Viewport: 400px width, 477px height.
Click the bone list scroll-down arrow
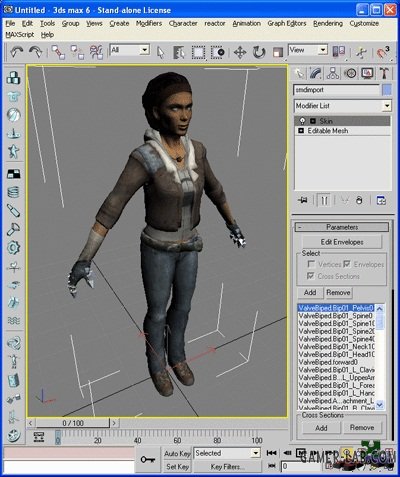click(380, 405)
